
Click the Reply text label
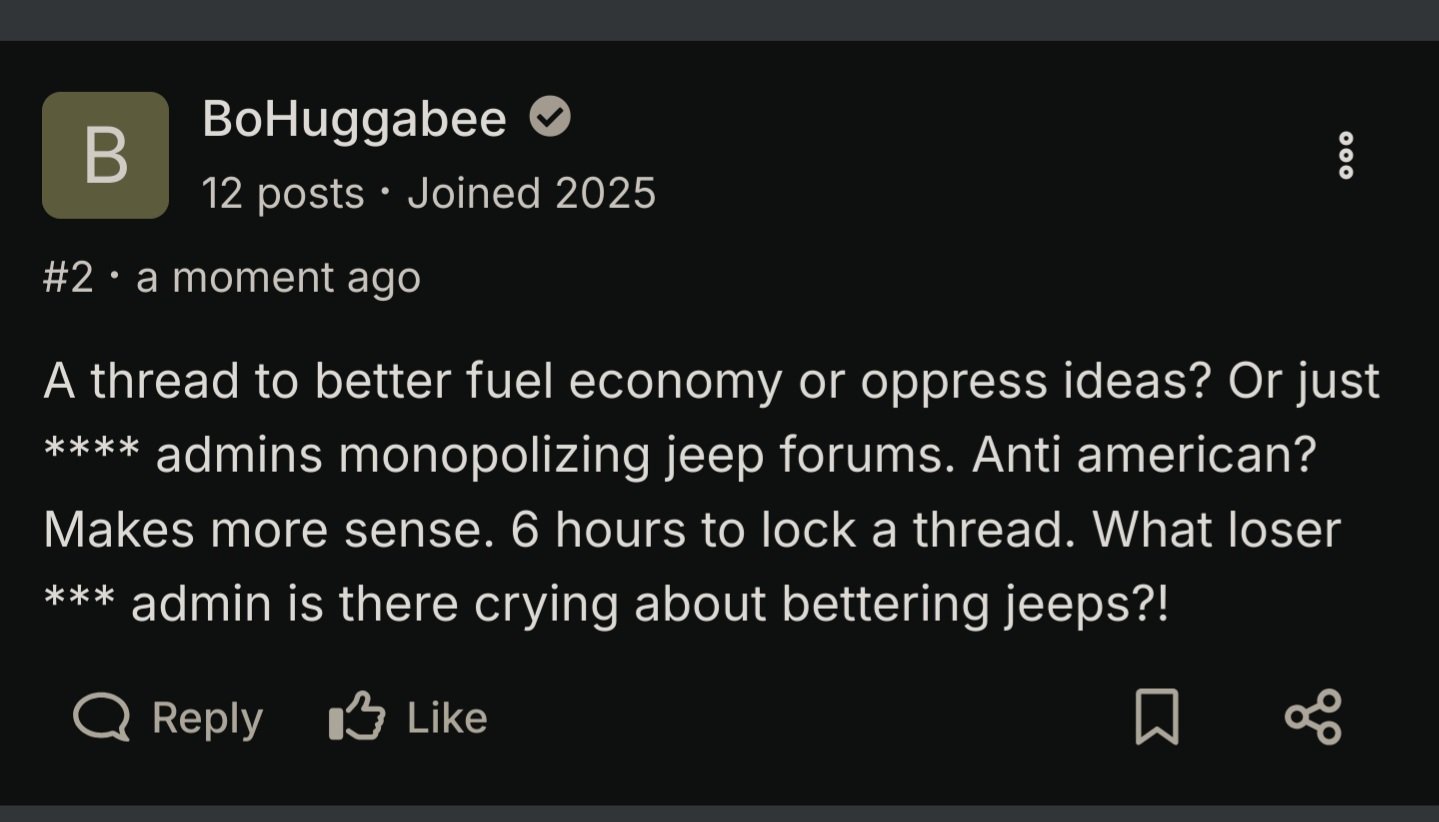[x=207, y=718]
